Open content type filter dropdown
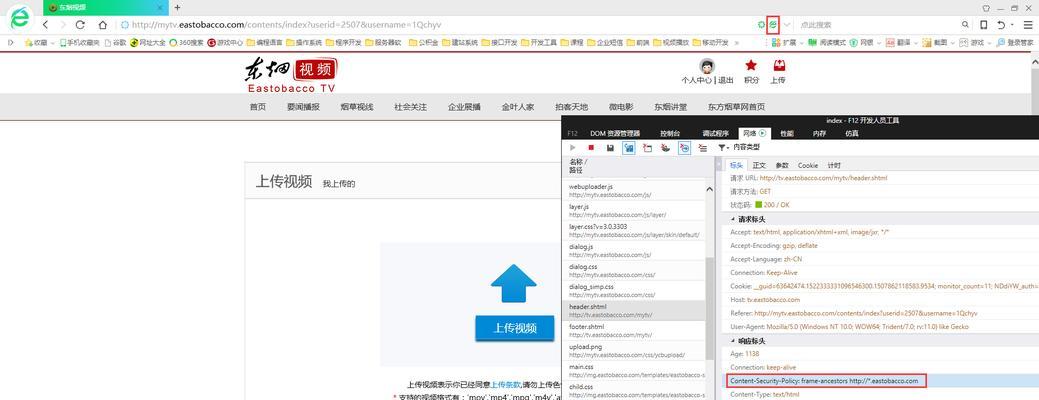This screenshot has height=400, width=1039. [x=739, y=148]
